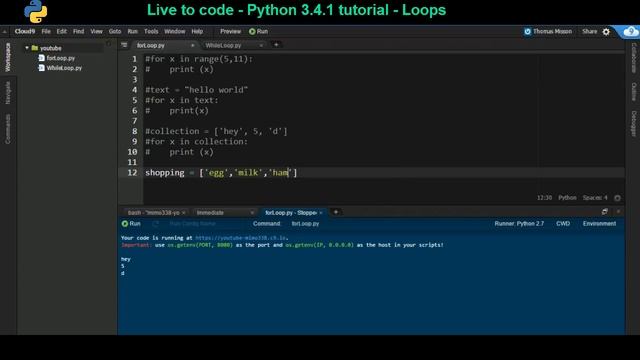Viewport: 640px width, 360px height.
Task: Click the 'hey' output line in console
Action: [126, 259]
